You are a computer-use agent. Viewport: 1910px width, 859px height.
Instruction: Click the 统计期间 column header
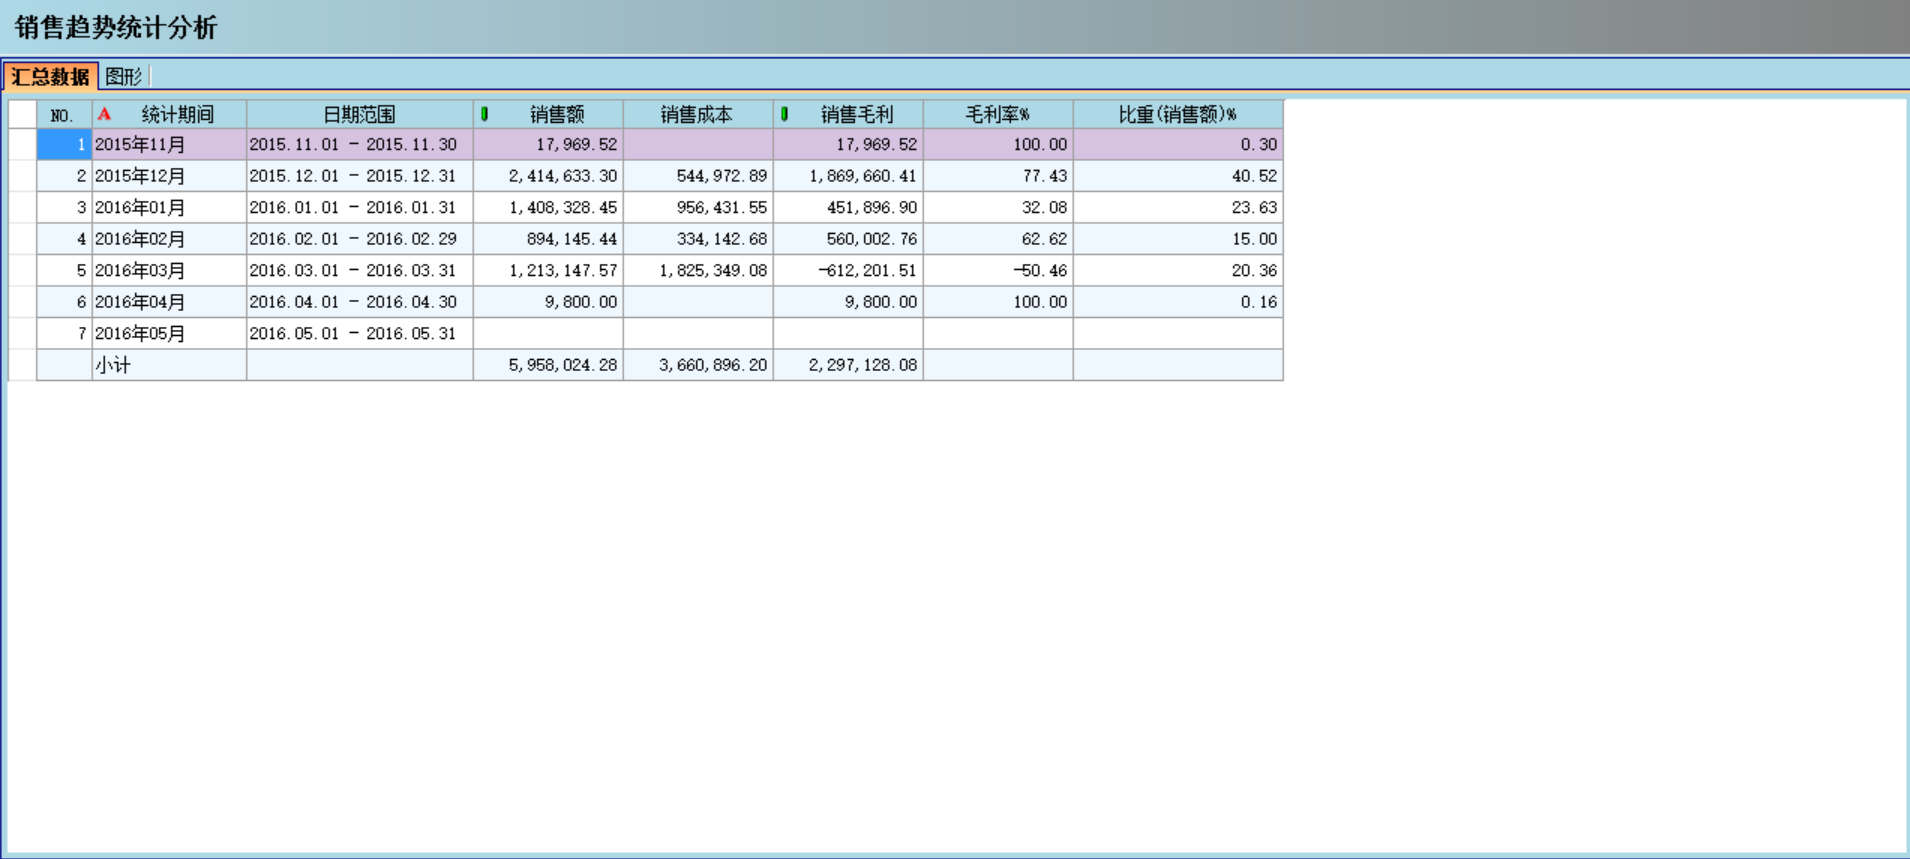coord(169,114)
